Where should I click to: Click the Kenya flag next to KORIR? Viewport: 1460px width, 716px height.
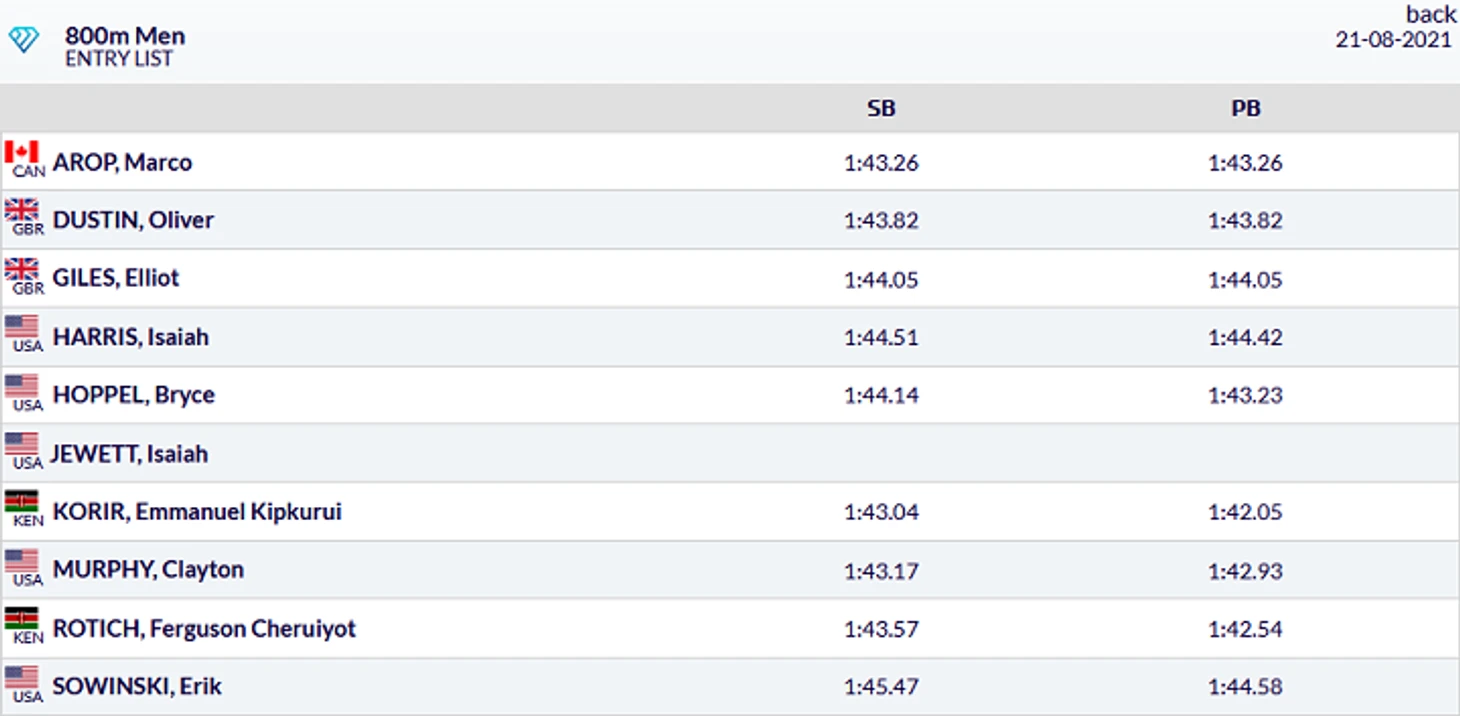[x=22, y=503]
